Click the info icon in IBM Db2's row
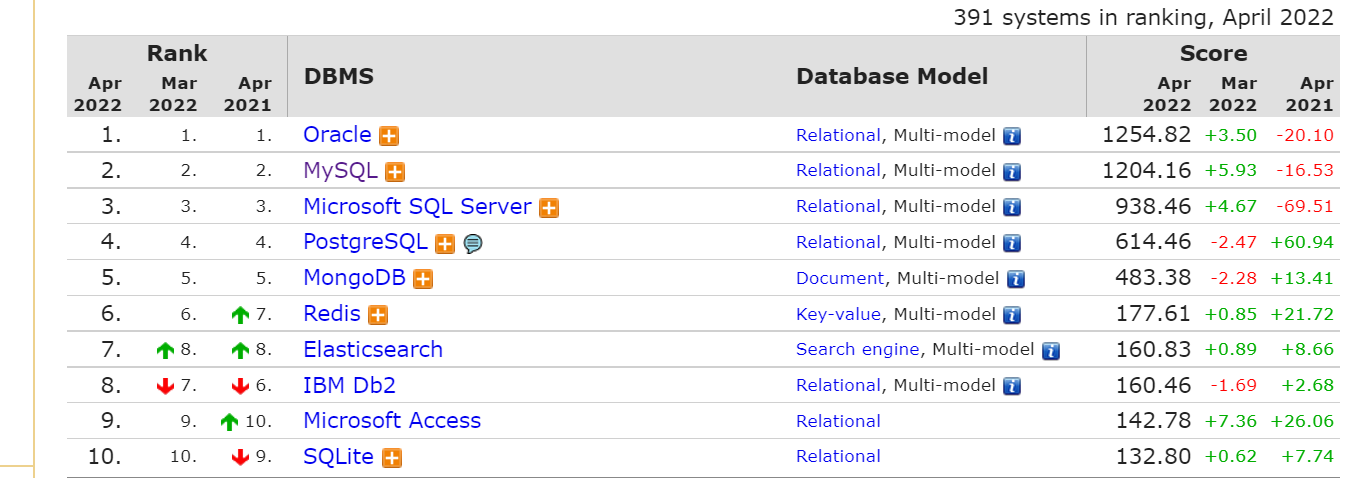Image resolution: width=1370 pixels, height=478 pixels. [1012, 386]
